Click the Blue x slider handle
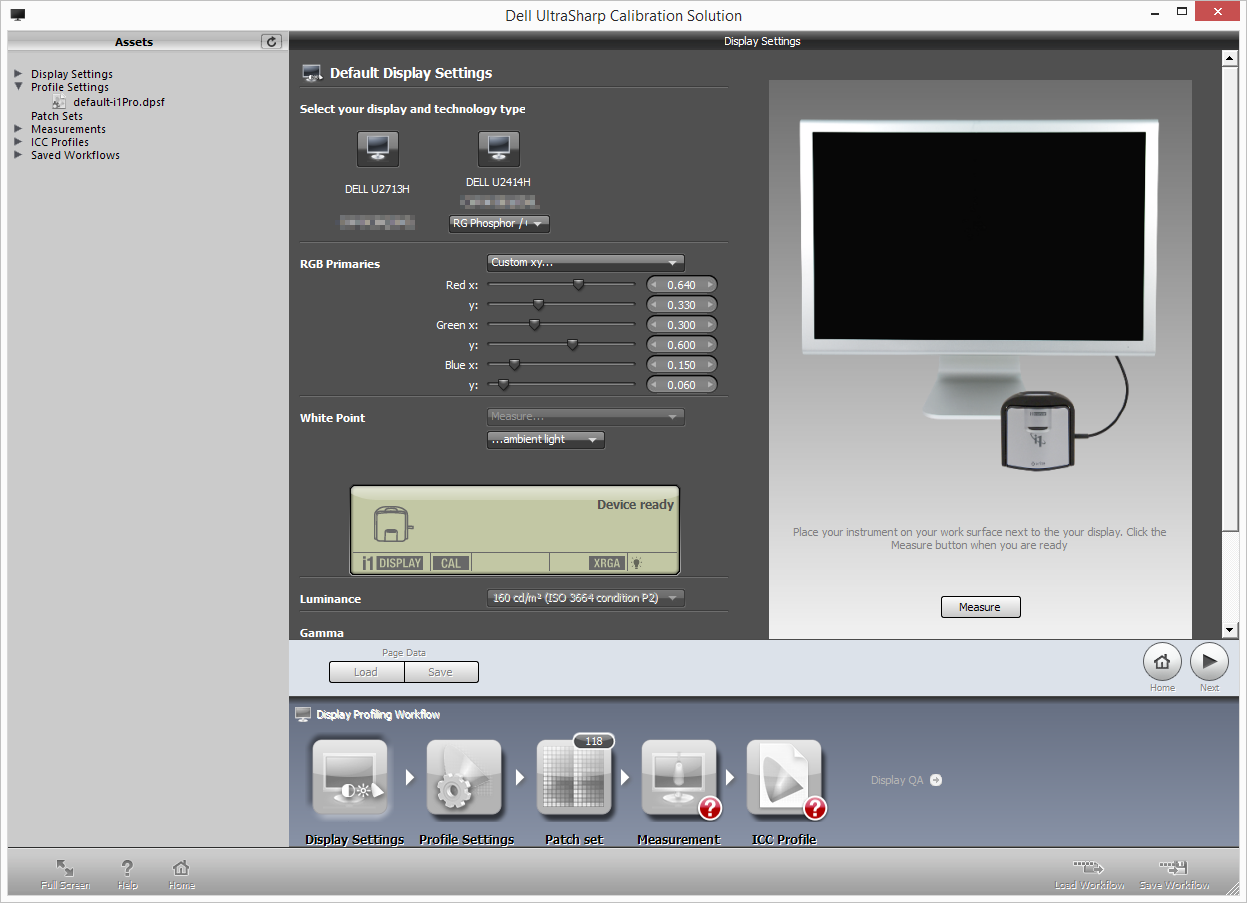This screenshot has height=903, width=1247. pyautogui.click(x=514, y=365)
